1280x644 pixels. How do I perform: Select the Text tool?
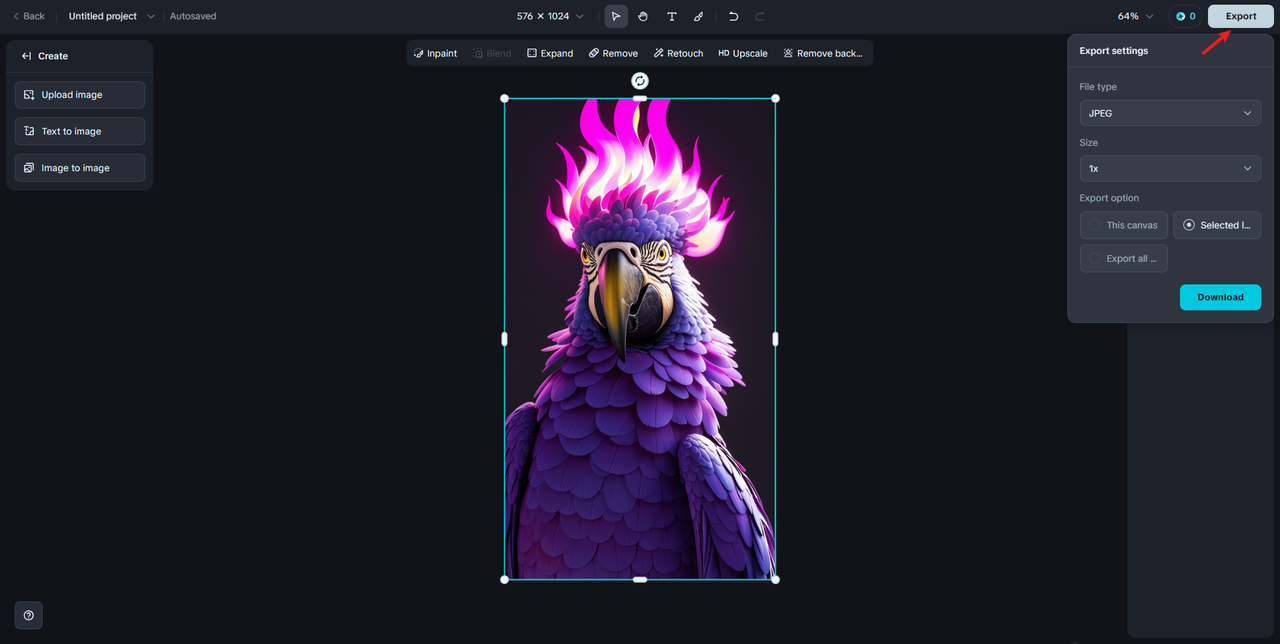pyautogui.click(x=671, y=16)
